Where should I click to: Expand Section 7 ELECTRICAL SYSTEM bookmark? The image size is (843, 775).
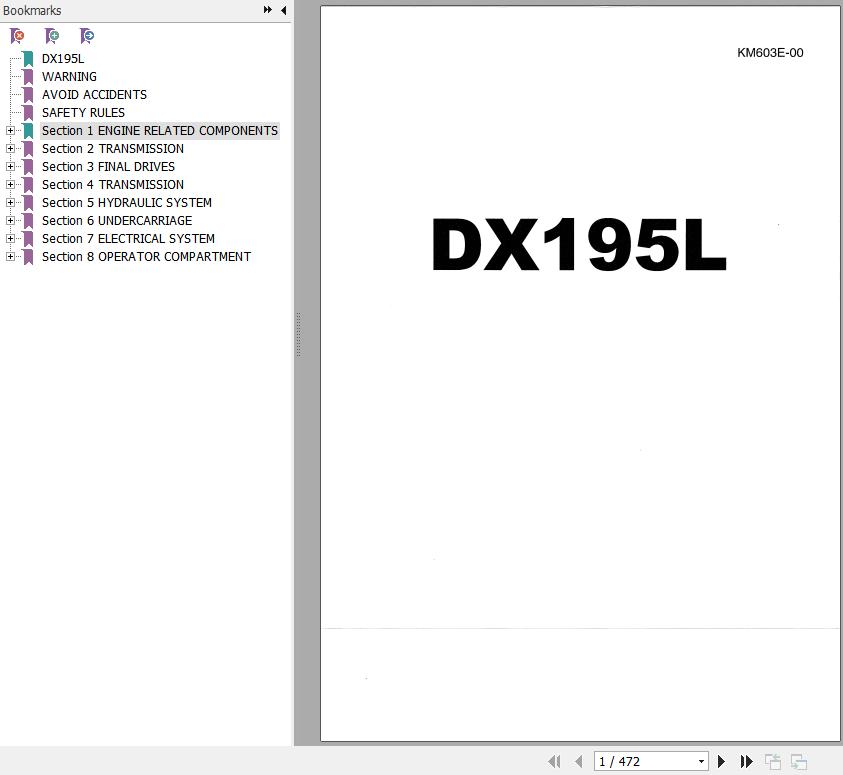pyautogui.click(x=10, y=239)
